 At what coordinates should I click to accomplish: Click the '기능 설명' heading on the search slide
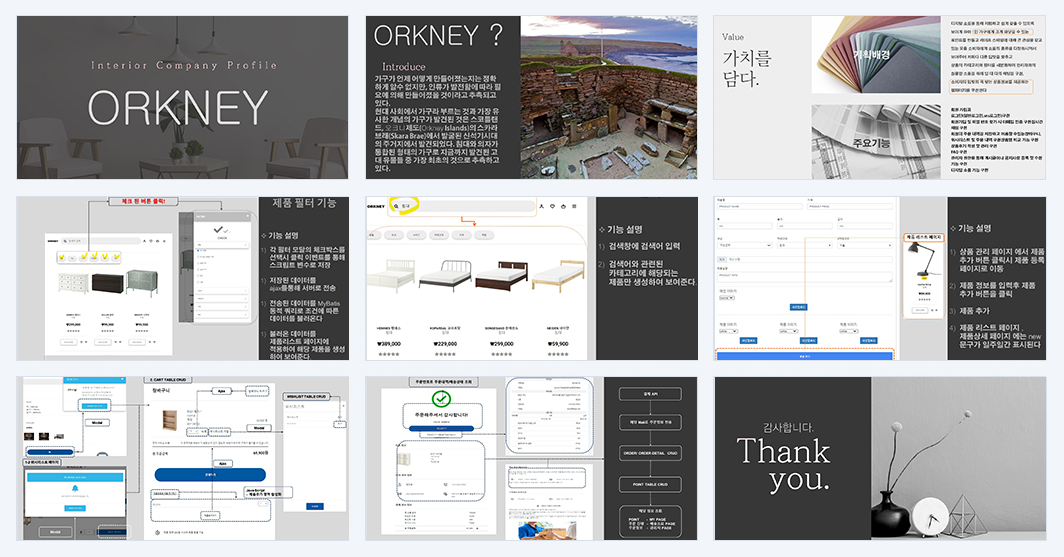point(624,229)
